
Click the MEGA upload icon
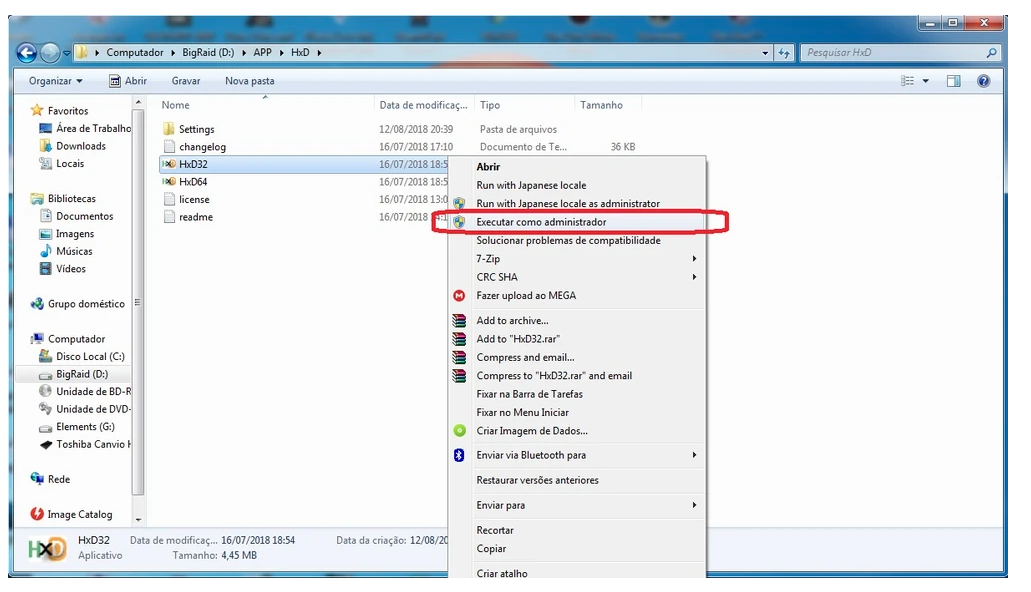tap(459, 296)
